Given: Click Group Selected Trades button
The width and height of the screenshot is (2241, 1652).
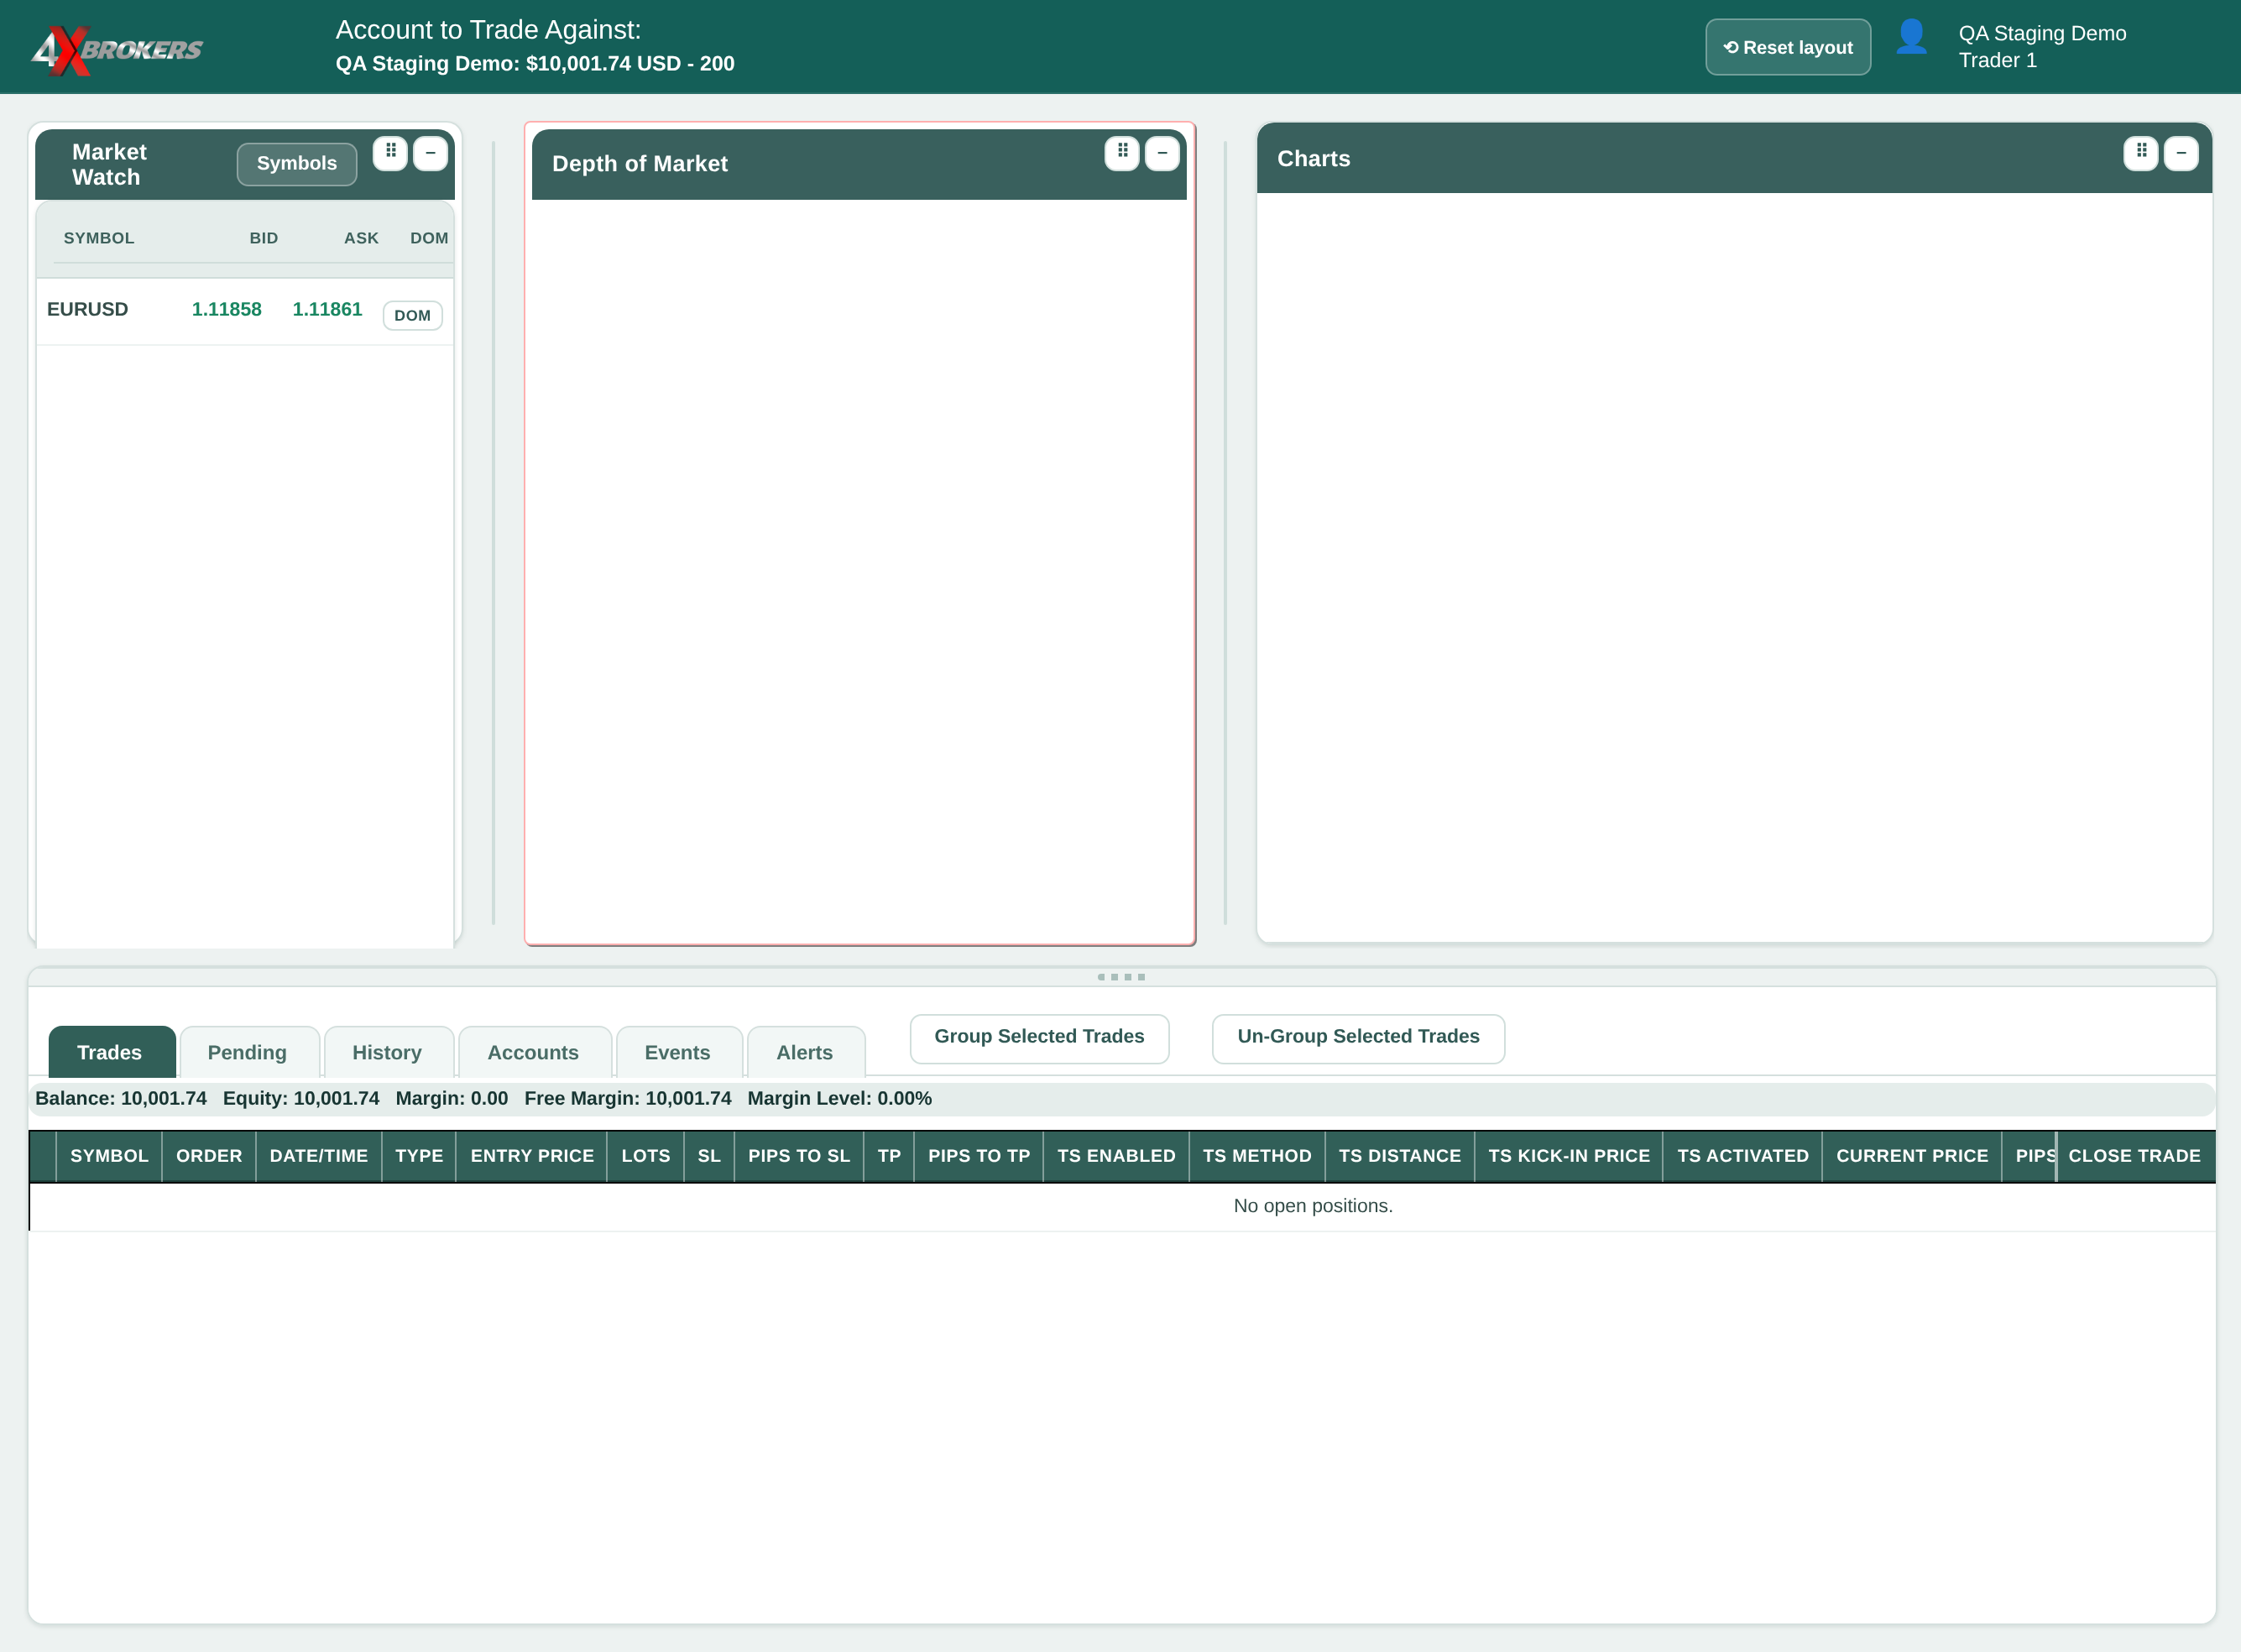Looking at the screenshot, I should [x=1039, y=1037].
